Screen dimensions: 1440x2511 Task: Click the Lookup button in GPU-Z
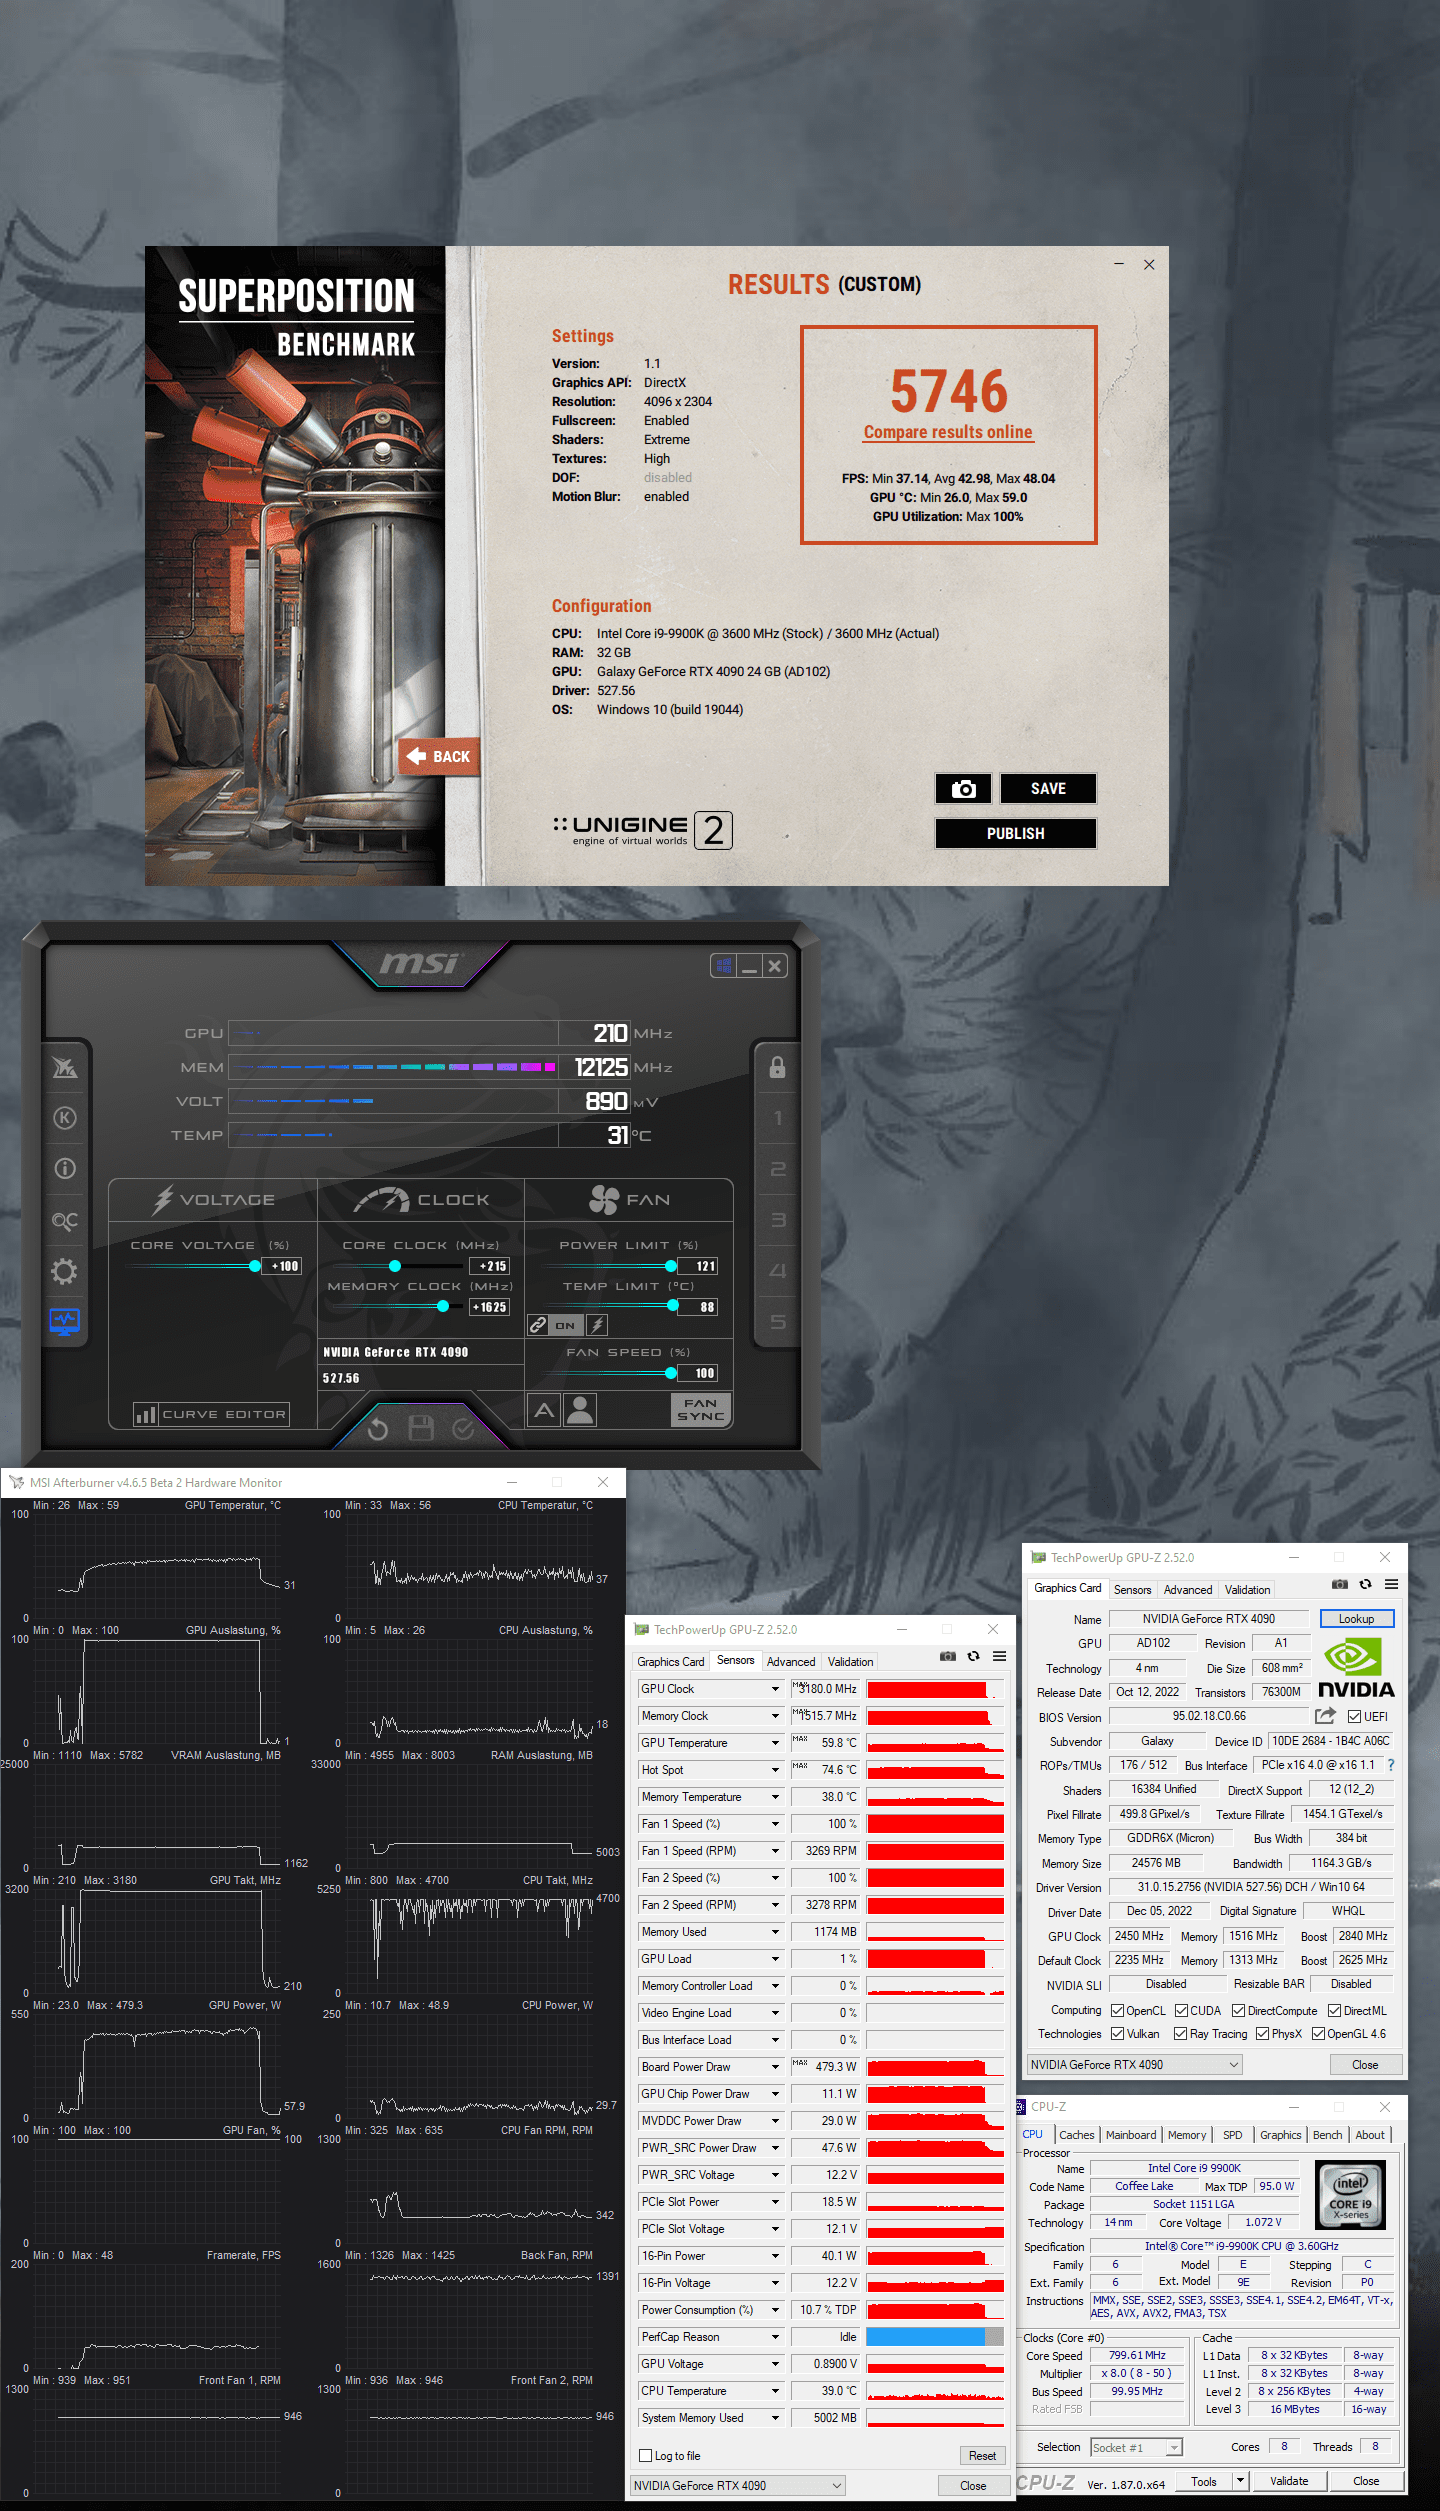click(x=1356, y=1618)
